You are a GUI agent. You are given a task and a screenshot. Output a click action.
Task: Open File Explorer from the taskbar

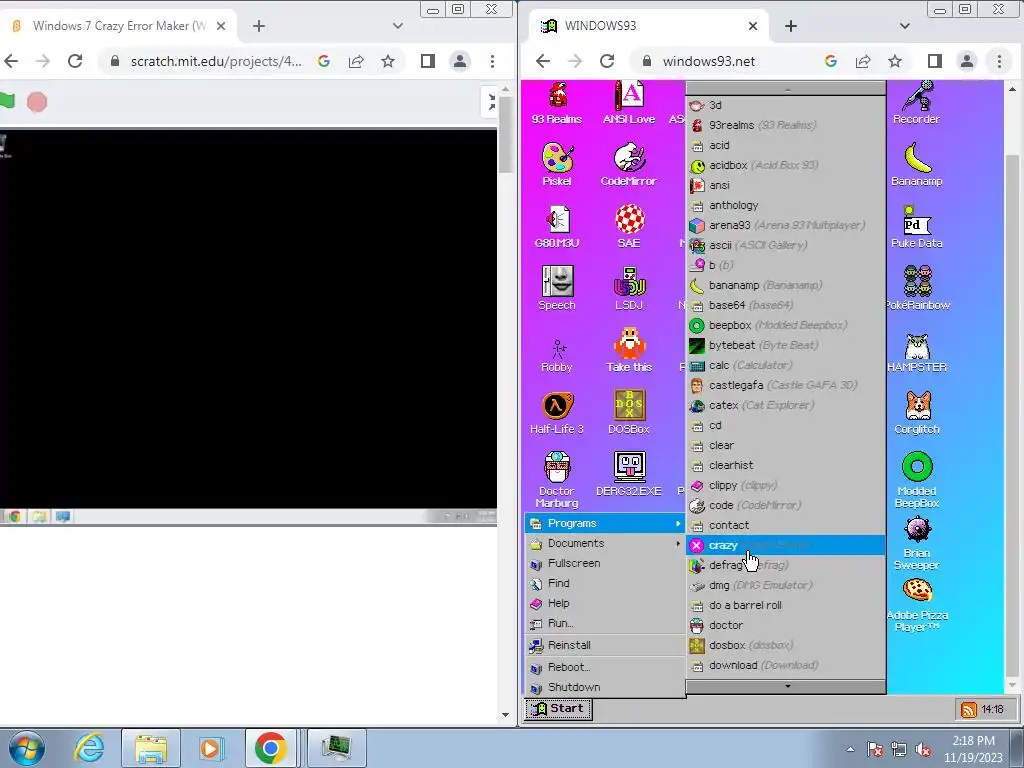pos(151,748)
